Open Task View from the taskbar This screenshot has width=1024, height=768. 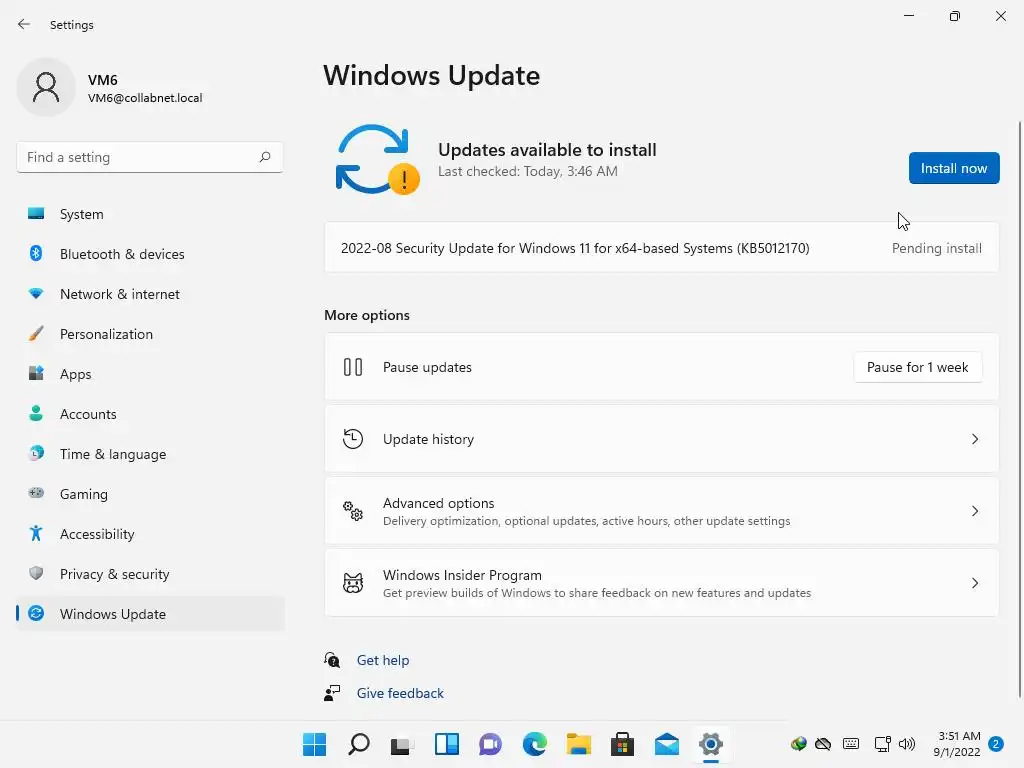(402, 744)
